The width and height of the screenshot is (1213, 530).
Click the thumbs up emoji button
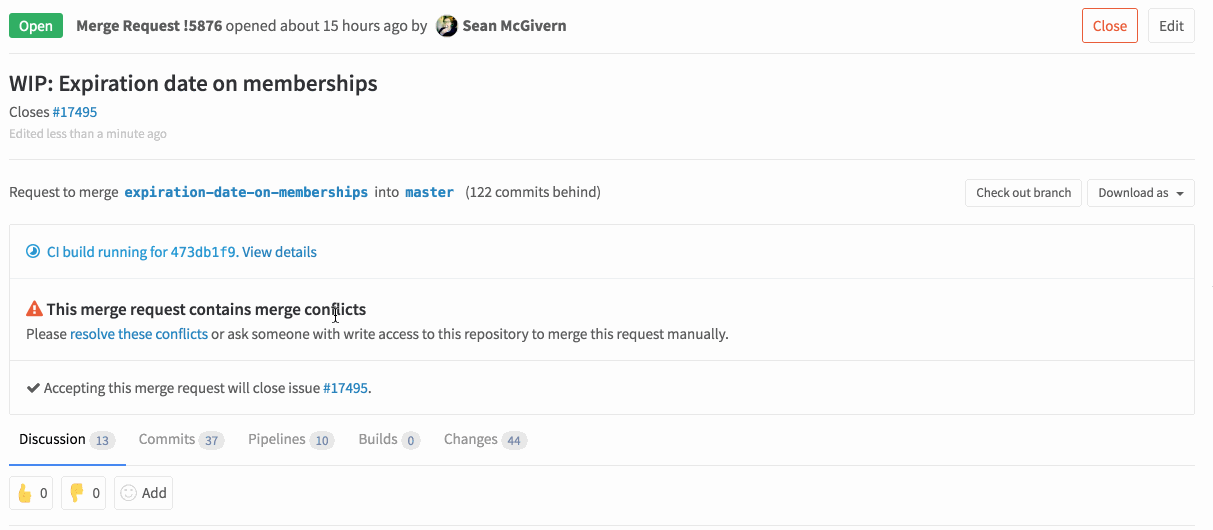pyautogui.click(x=32, y=493)
